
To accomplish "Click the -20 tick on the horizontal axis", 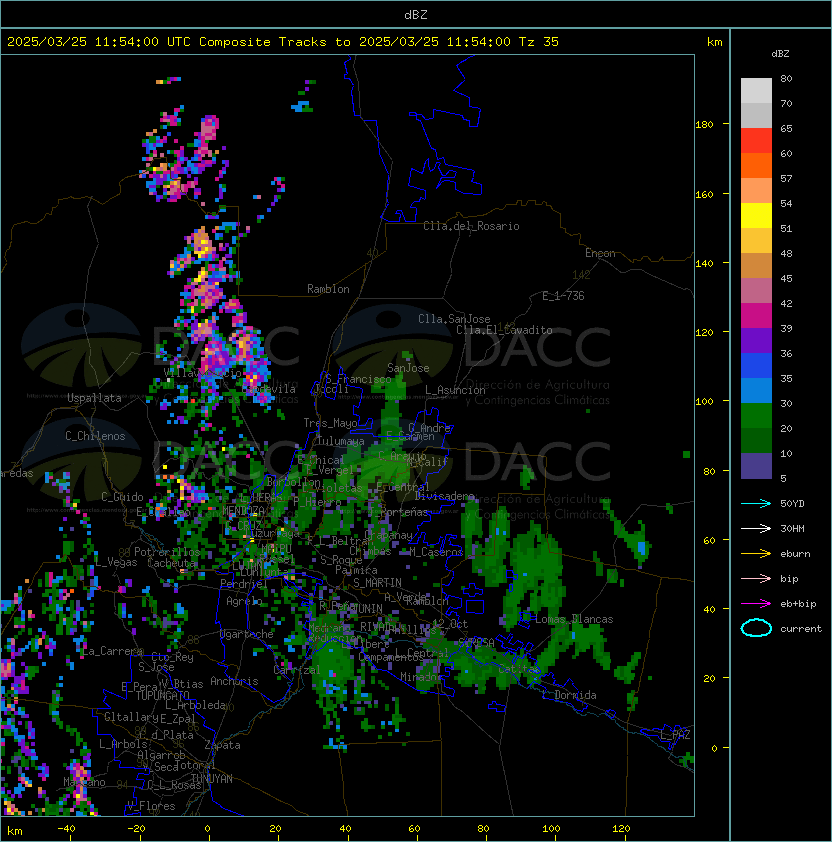I will 136,829.
